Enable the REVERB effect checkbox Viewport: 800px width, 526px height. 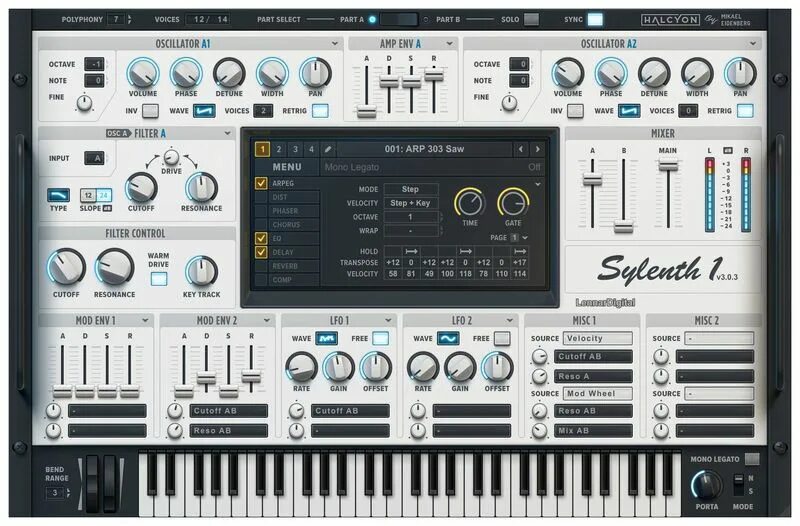[x=261, y=266]
